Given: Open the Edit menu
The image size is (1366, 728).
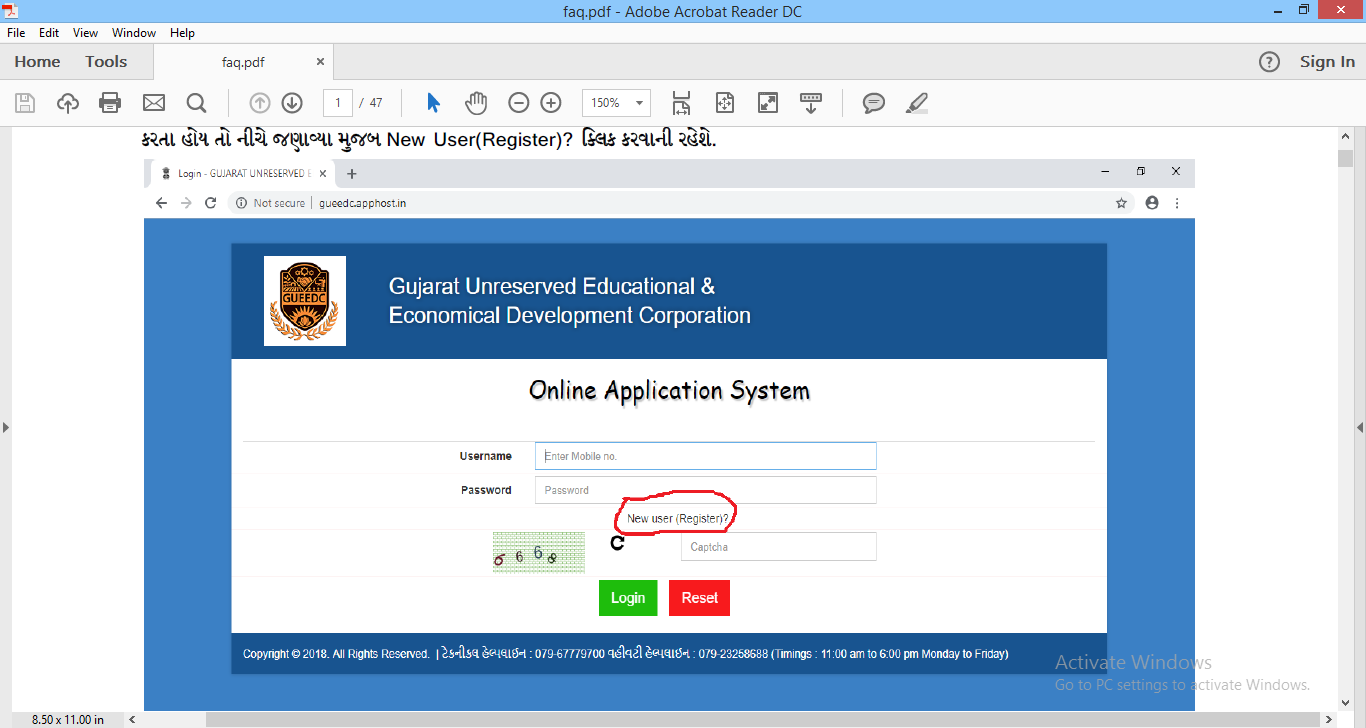Looking at the screenshot, I should click(x=48, y=32).
